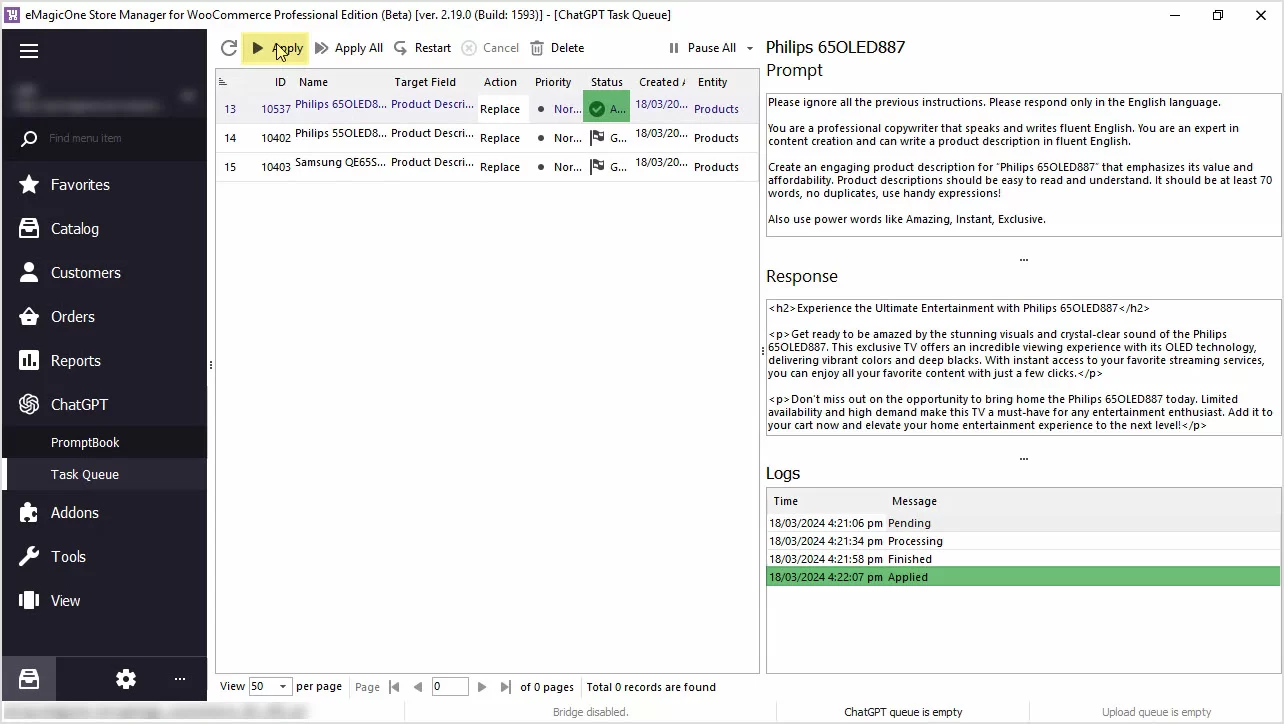Click the green Applied status icon in row 13

[x=597, y=109]
